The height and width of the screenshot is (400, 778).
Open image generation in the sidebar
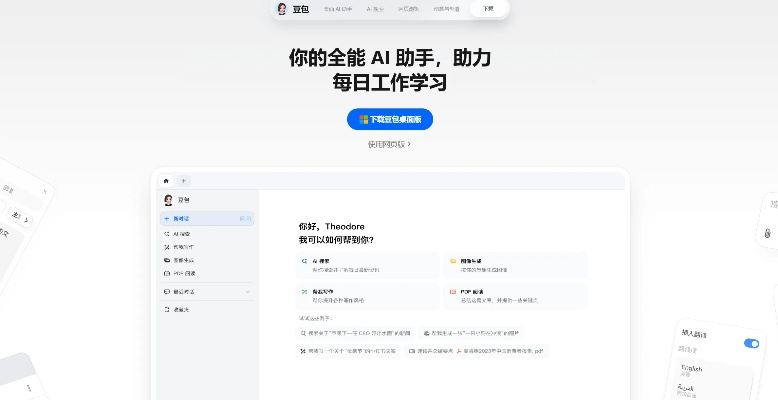[x=181, y=259]
